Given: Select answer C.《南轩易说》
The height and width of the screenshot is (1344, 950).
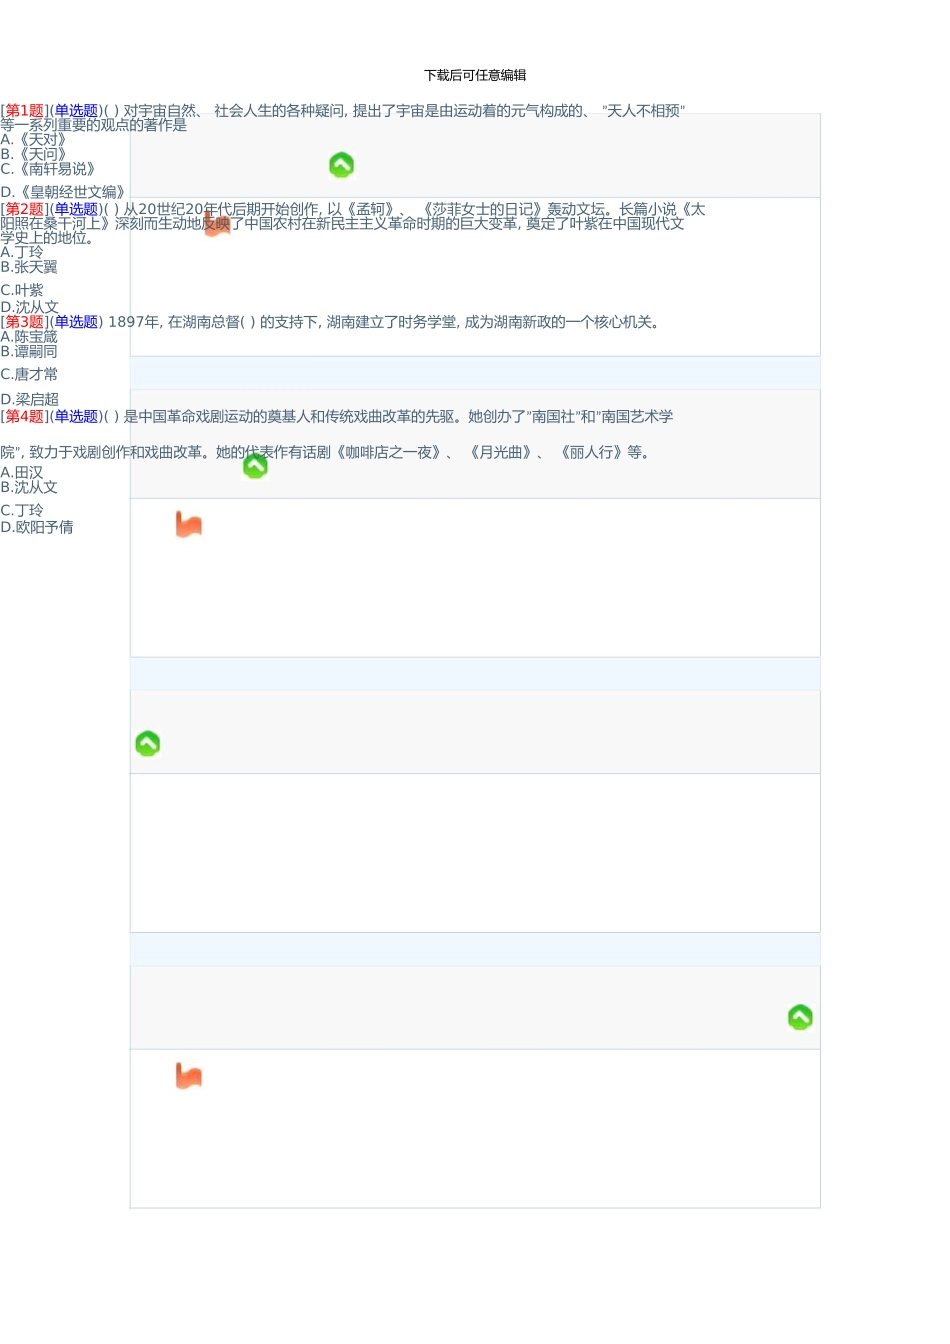Looking at the screenshot, I should [48, 169].
